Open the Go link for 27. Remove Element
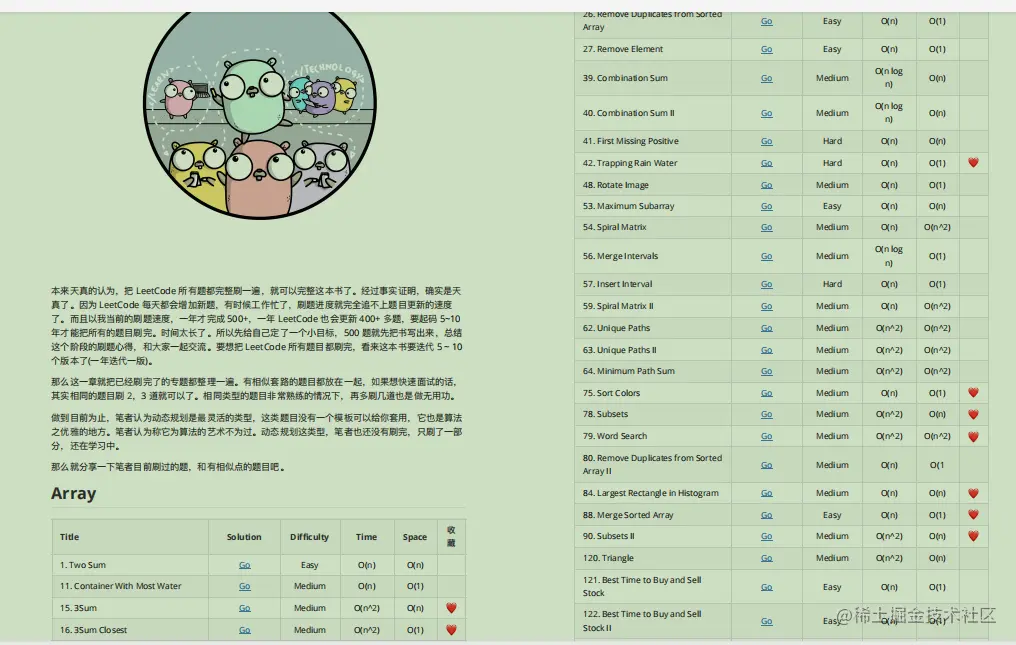Screen dimensions: 1016x645 pyautogui.click(x=767, y=49)
